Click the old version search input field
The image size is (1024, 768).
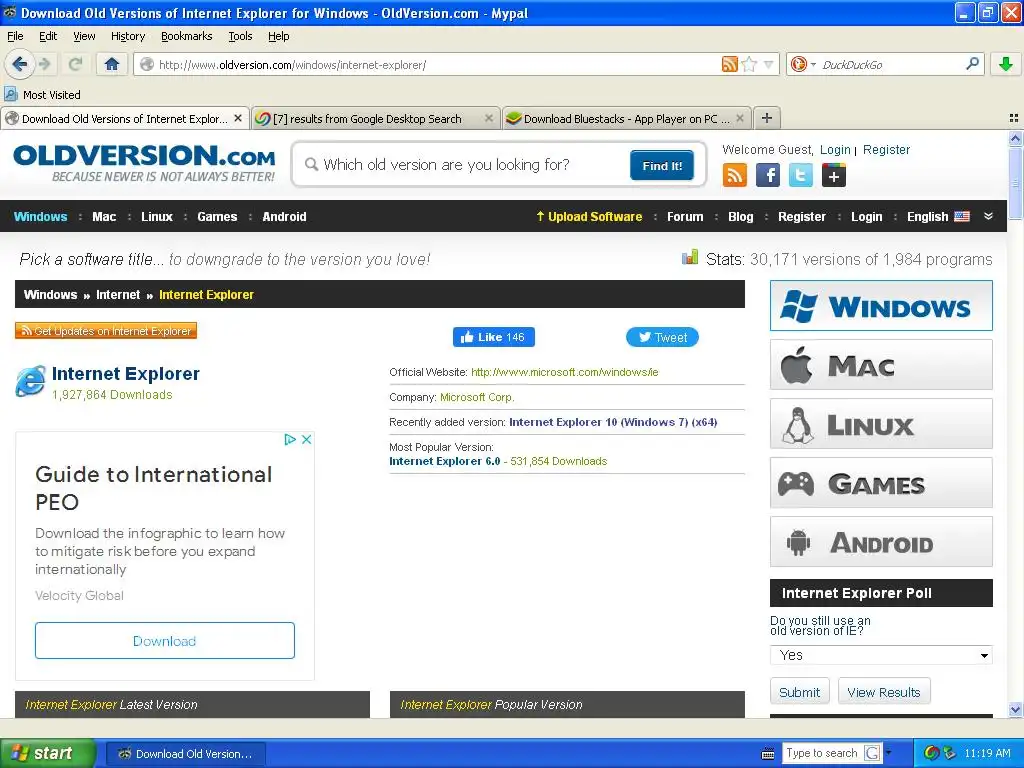click(x=464, y=165)
